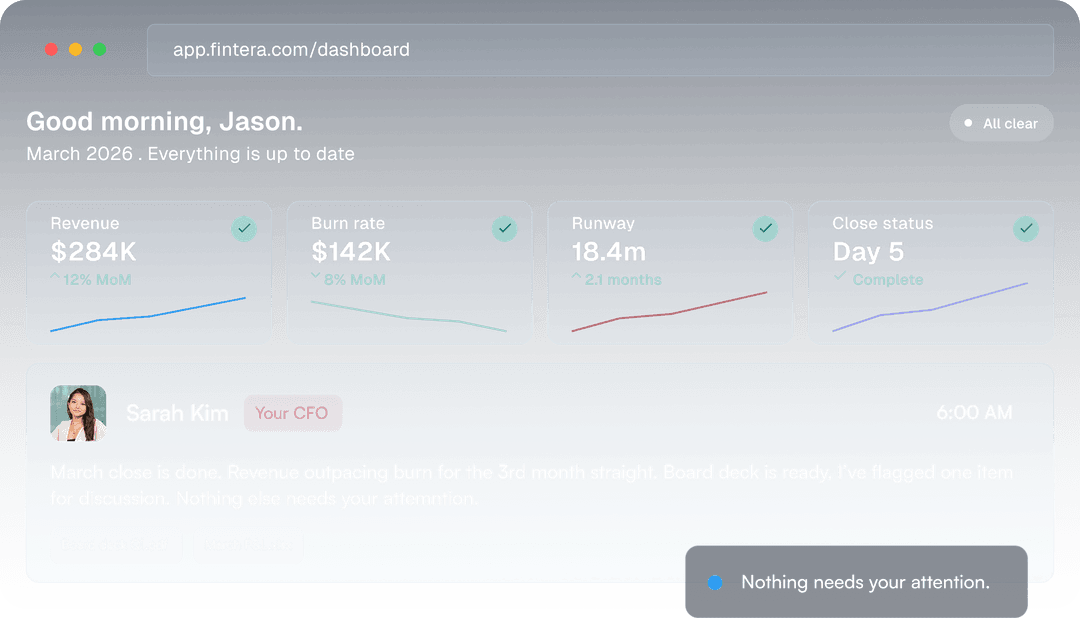Open the March P&L attachment chip

(x=248, y=544)
